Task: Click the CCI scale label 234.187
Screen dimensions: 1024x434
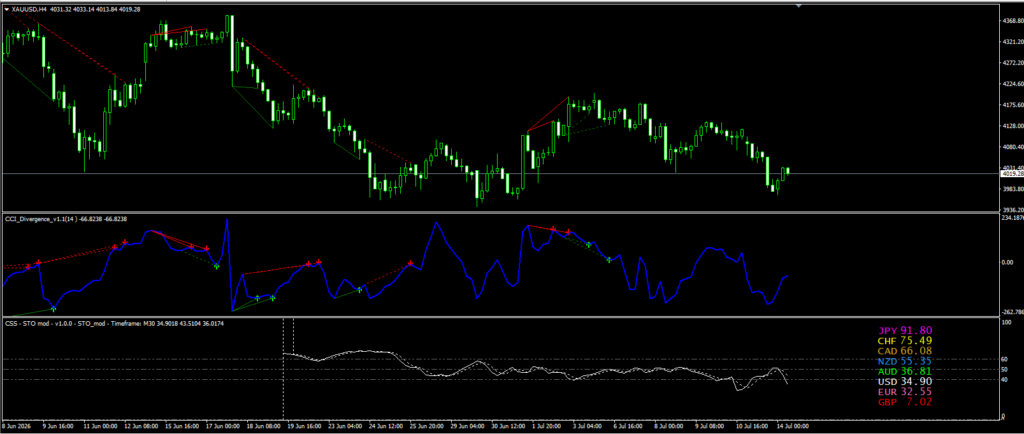Action: pos(1012,219)
